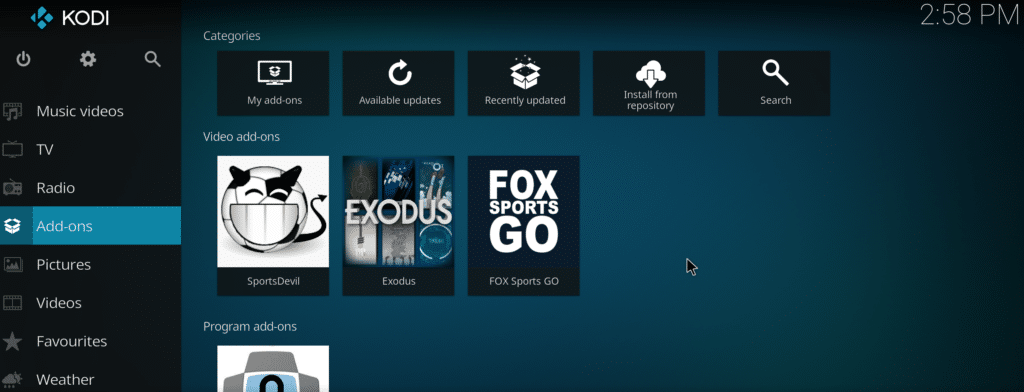Navigate to Videos in the sidebar
This screenshot has height=392, width=1024.
tap(90, 303)
